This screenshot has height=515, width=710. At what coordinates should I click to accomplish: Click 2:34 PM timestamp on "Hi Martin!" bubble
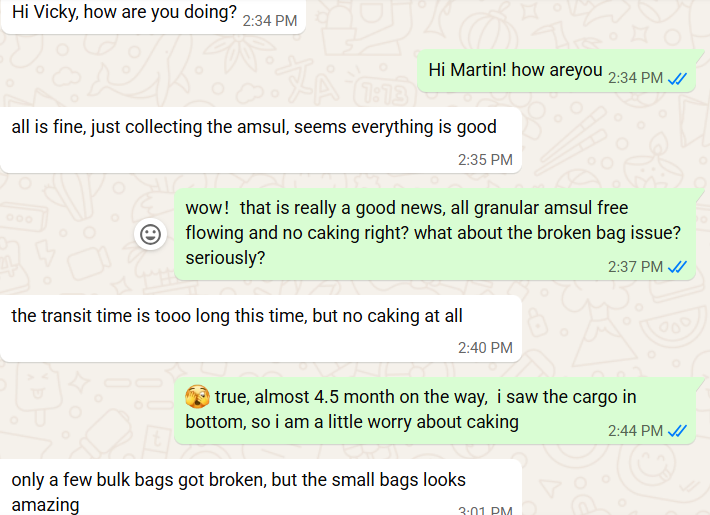click(635, 78)
